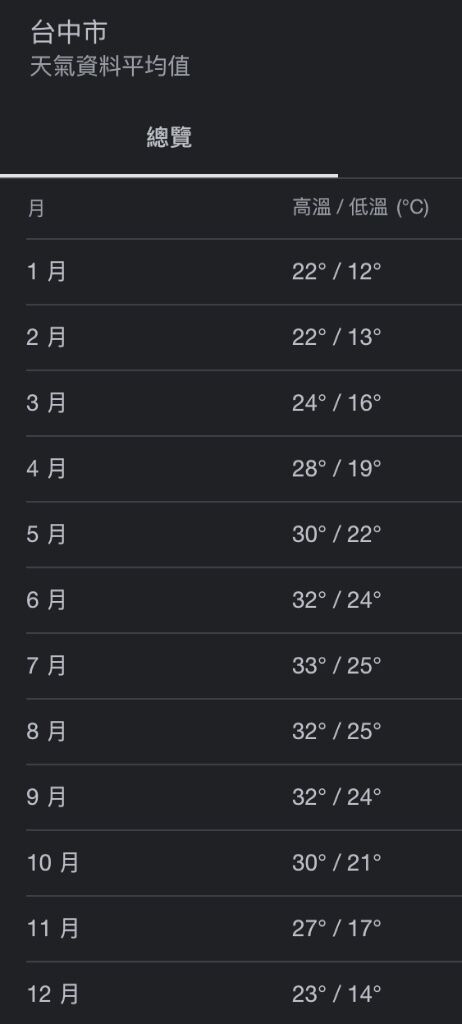Select the 5 月 row
The image size is (462, 1024).
[x=244, y=535]
